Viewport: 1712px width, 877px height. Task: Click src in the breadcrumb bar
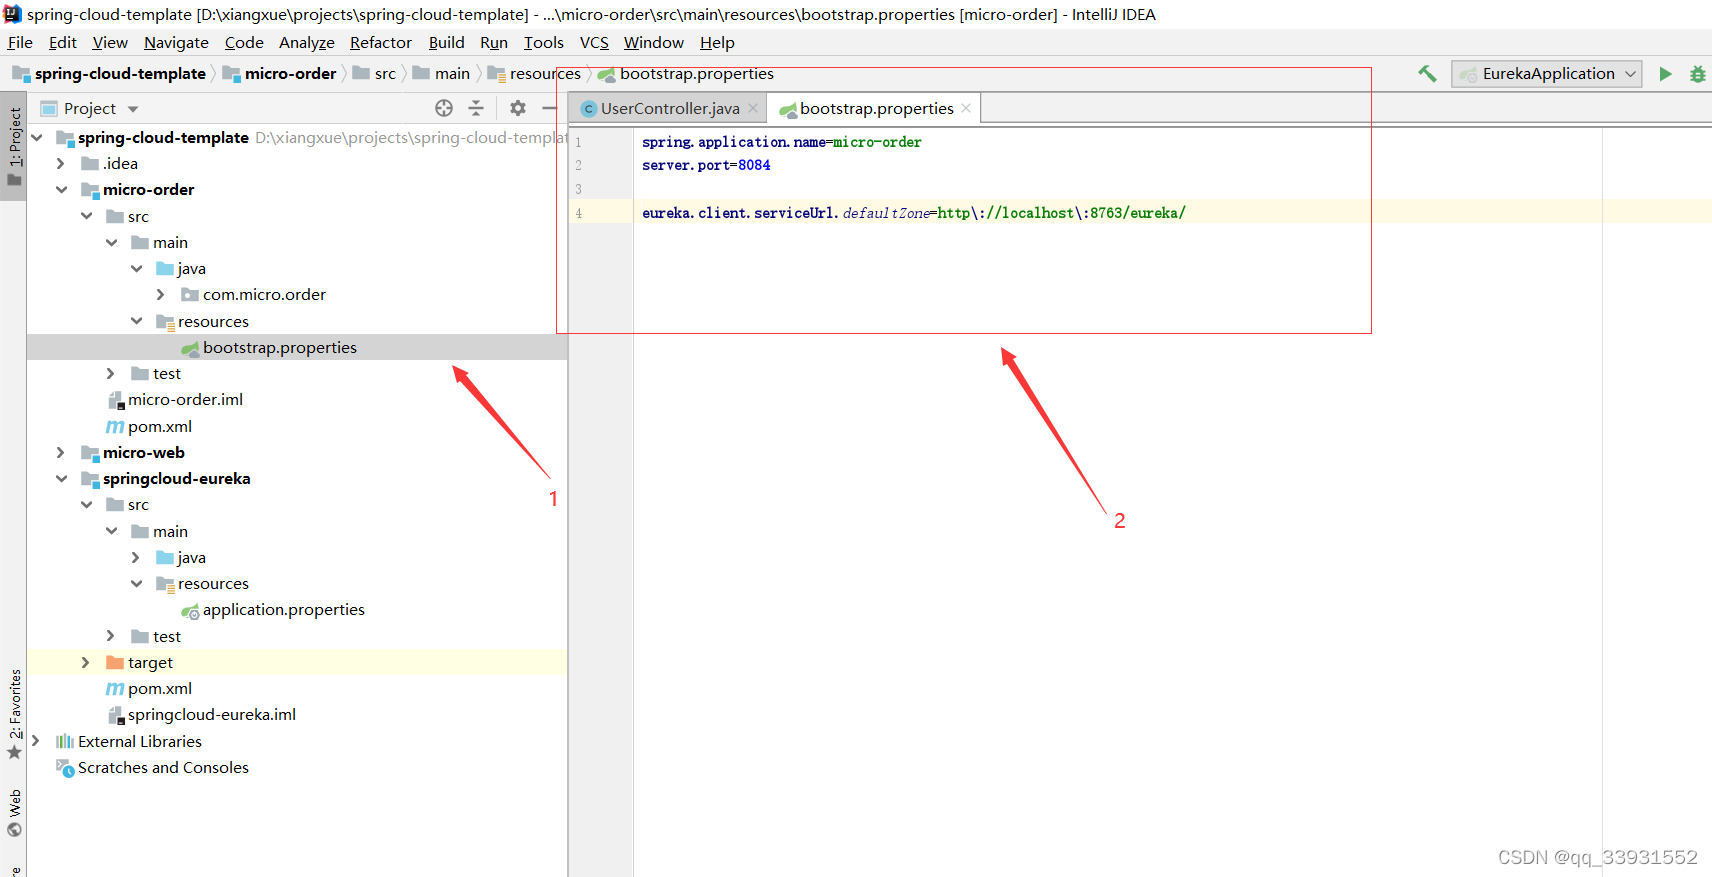pos(385,74)
